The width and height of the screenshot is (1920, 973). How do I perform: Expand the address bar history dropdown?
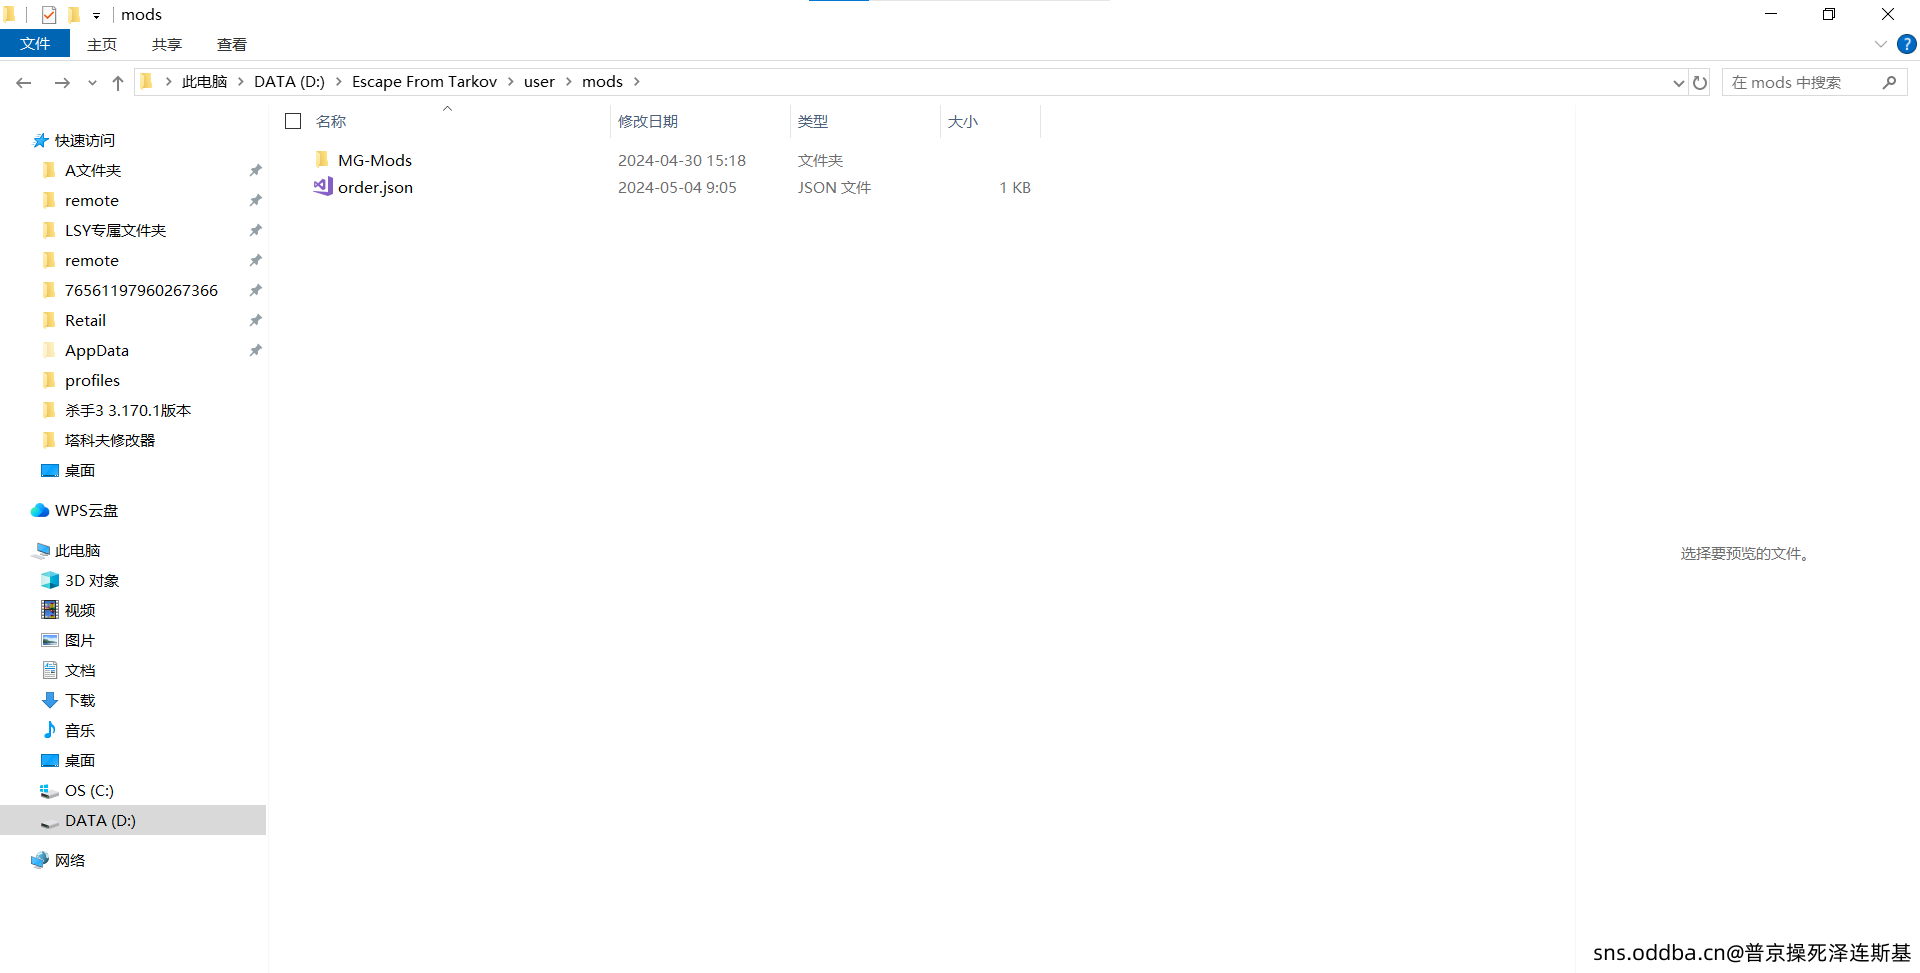[1678, 83]
